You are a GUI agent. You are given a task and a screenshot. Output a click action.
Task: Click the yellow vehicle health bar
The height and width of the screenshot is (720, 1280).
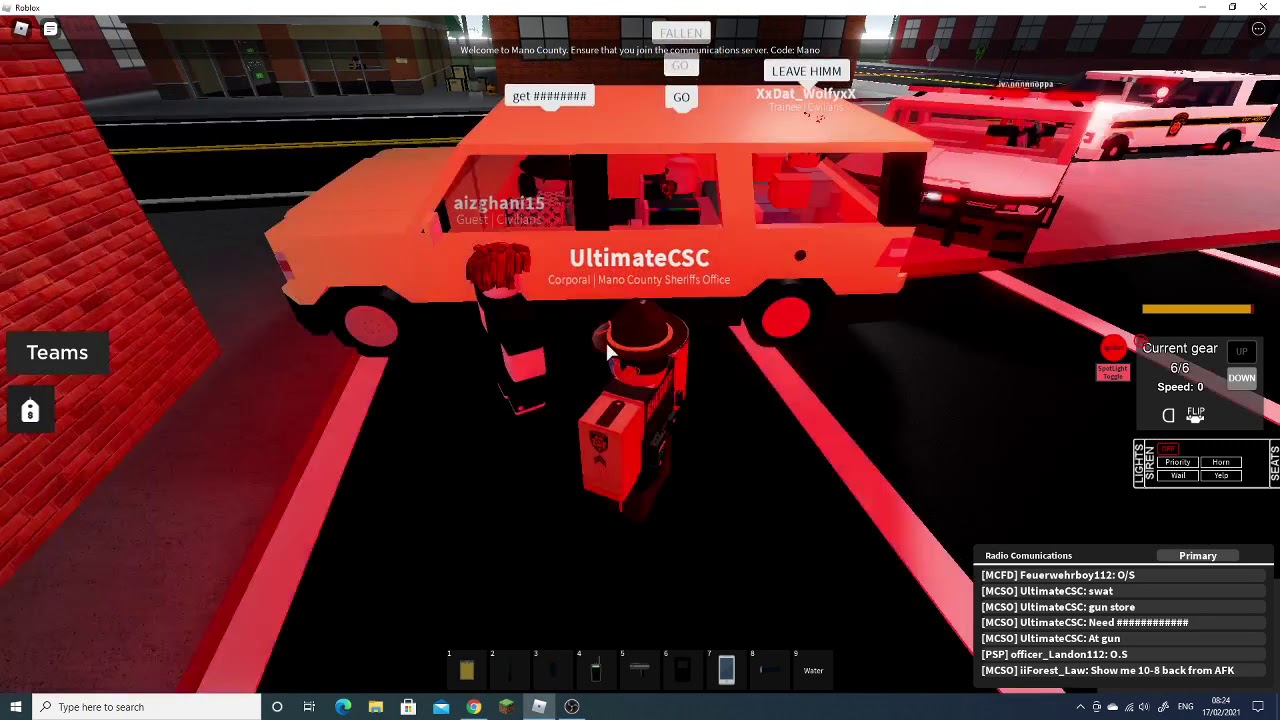(1197, 309)
